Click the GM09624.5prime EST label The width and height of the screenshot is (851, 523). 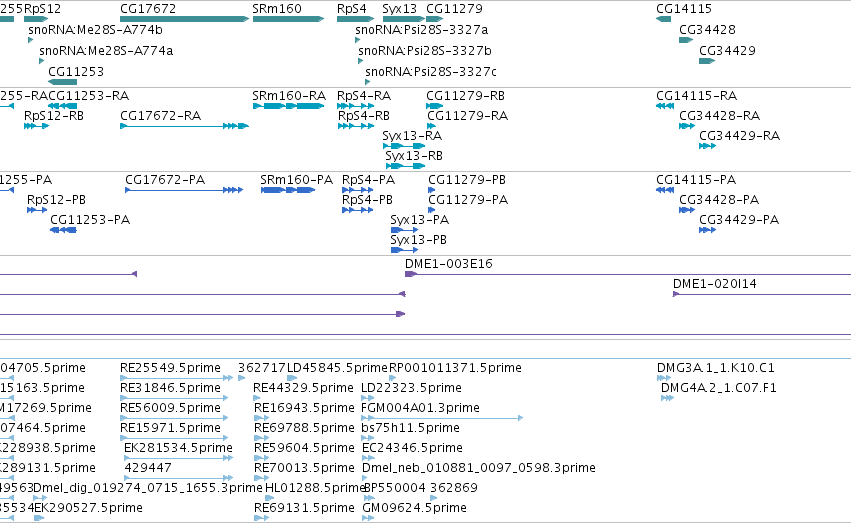coord(415,508)
